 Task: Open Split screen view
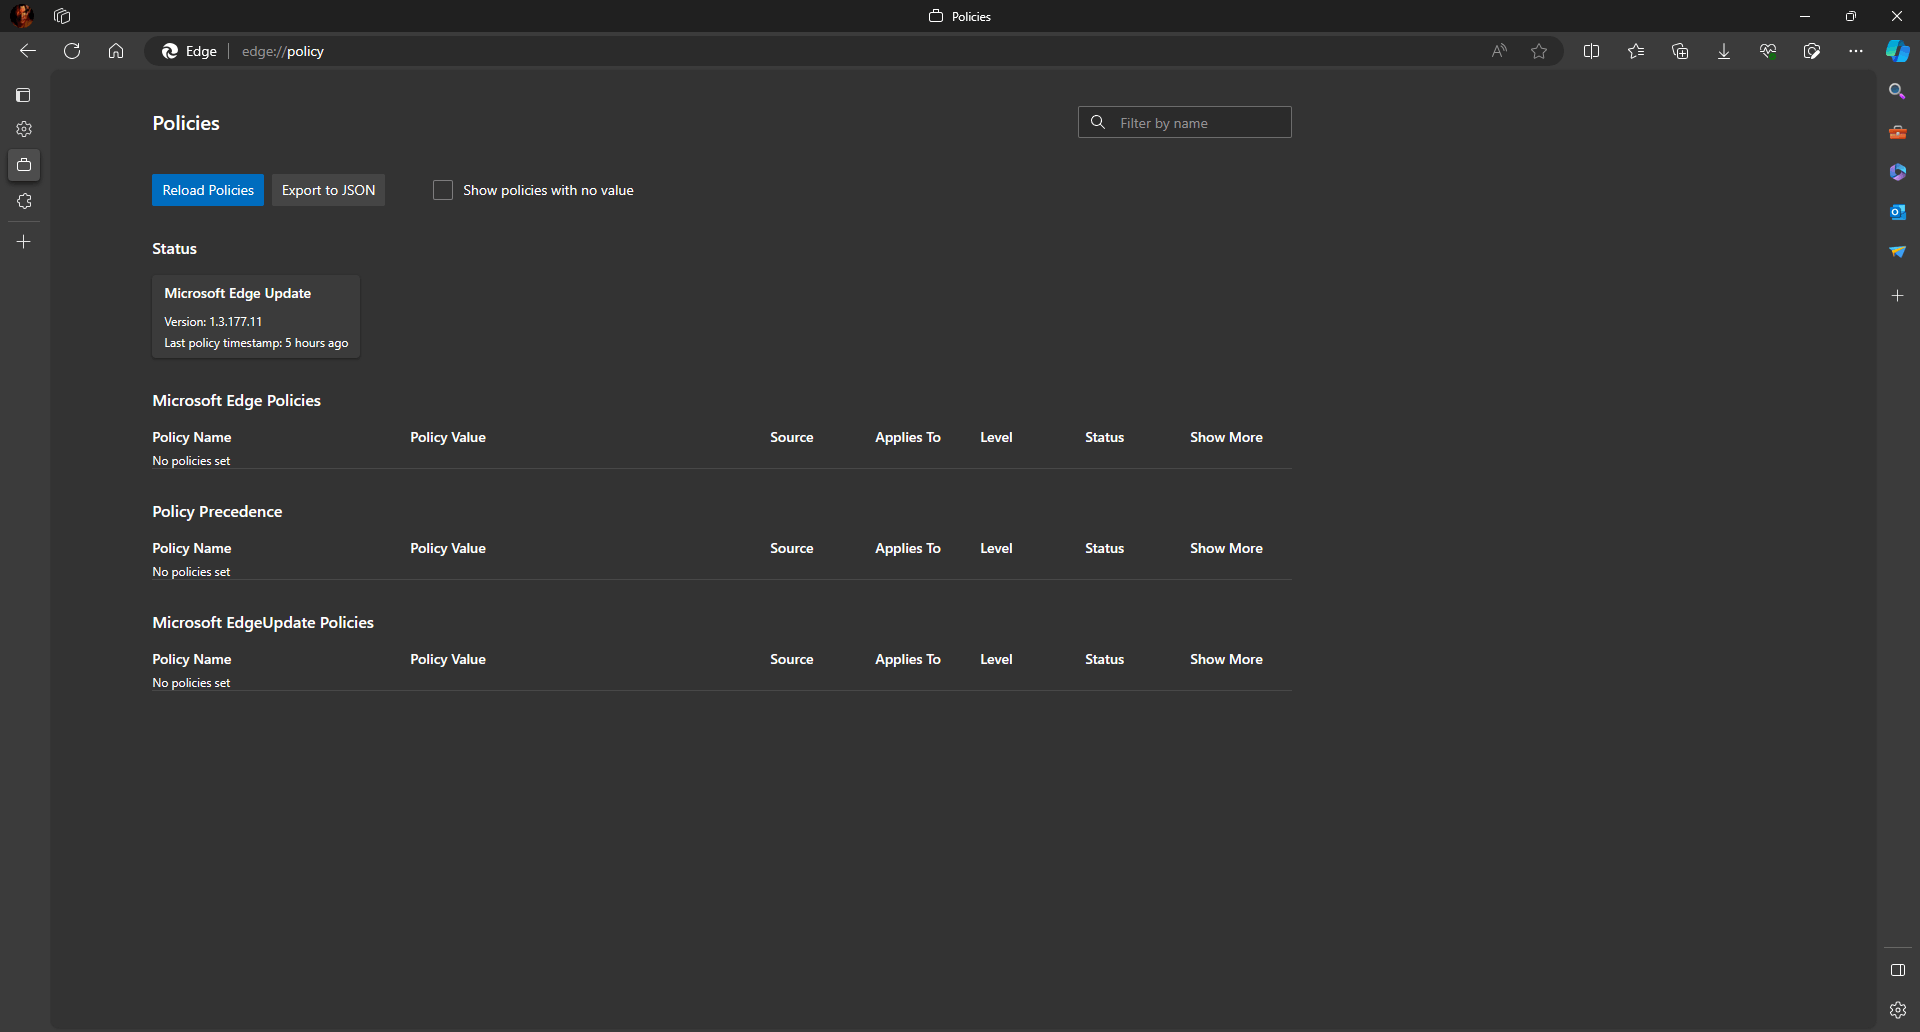1592,51
